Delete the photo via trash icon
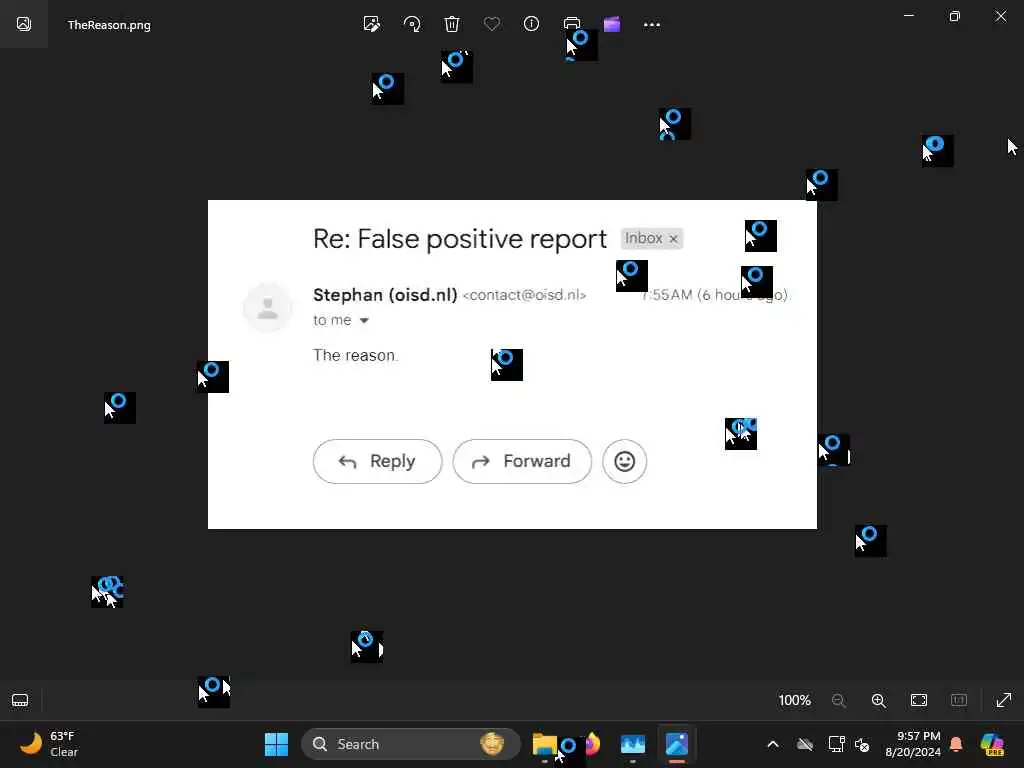 (452, 25)
